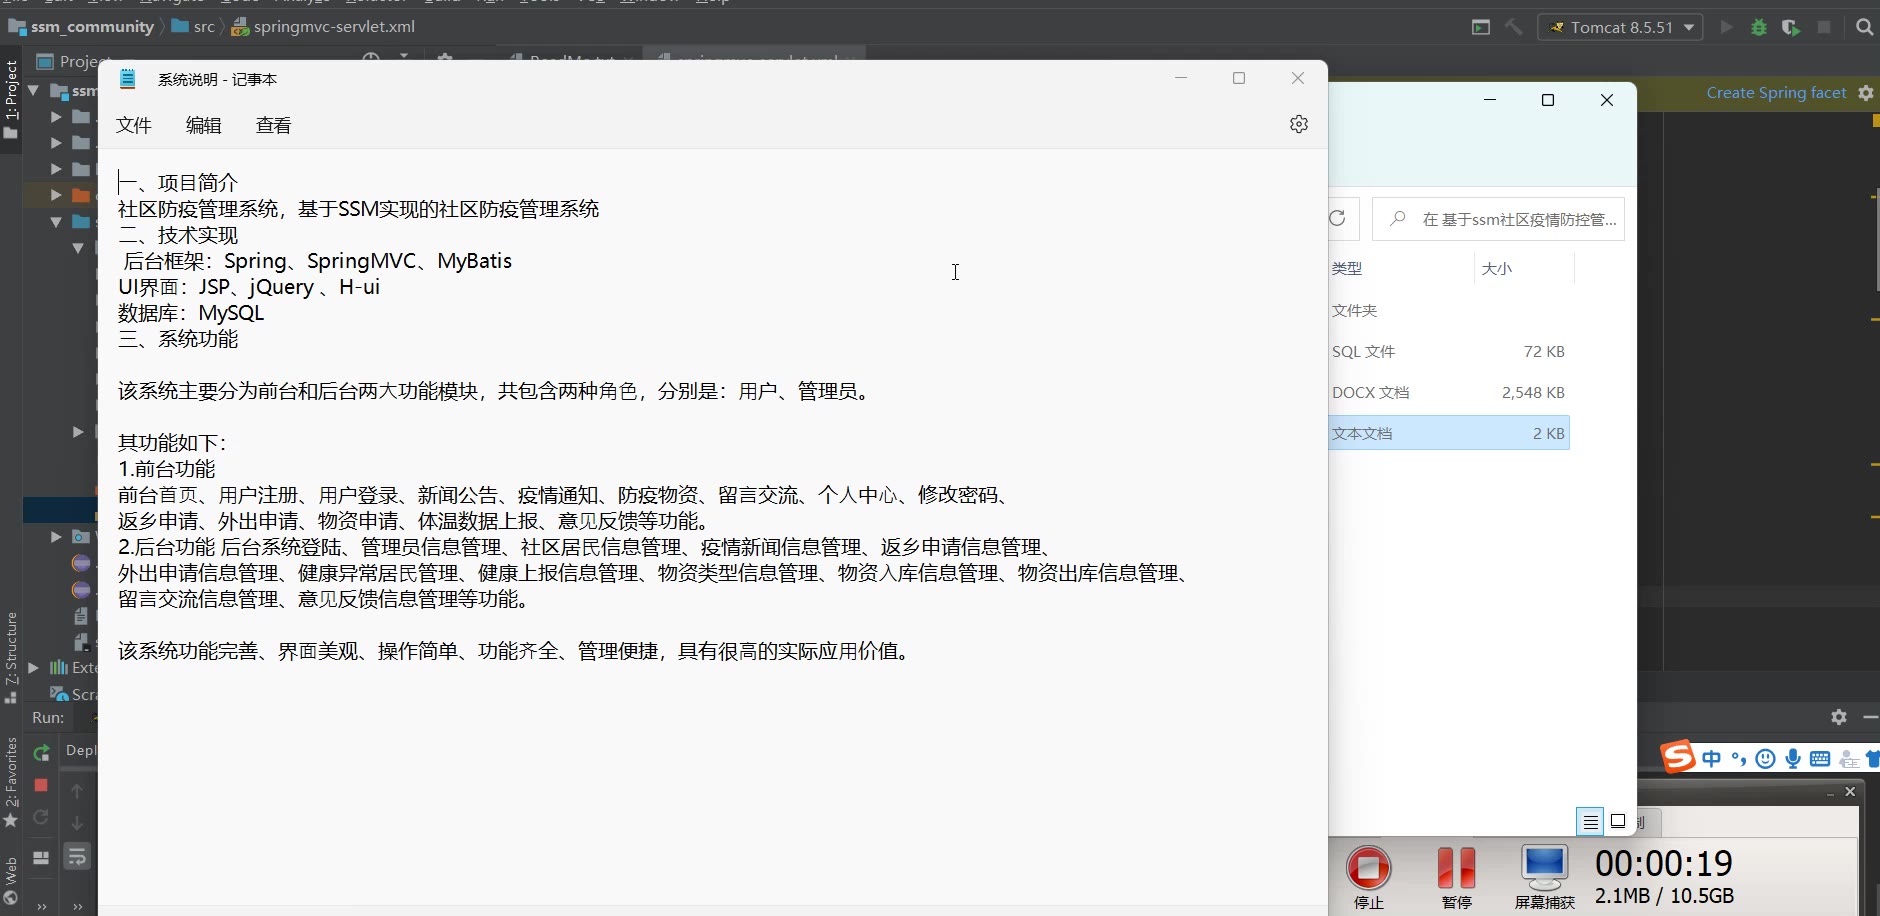
Task: Maximize the Explorer window
Action: click(1548, 100)
